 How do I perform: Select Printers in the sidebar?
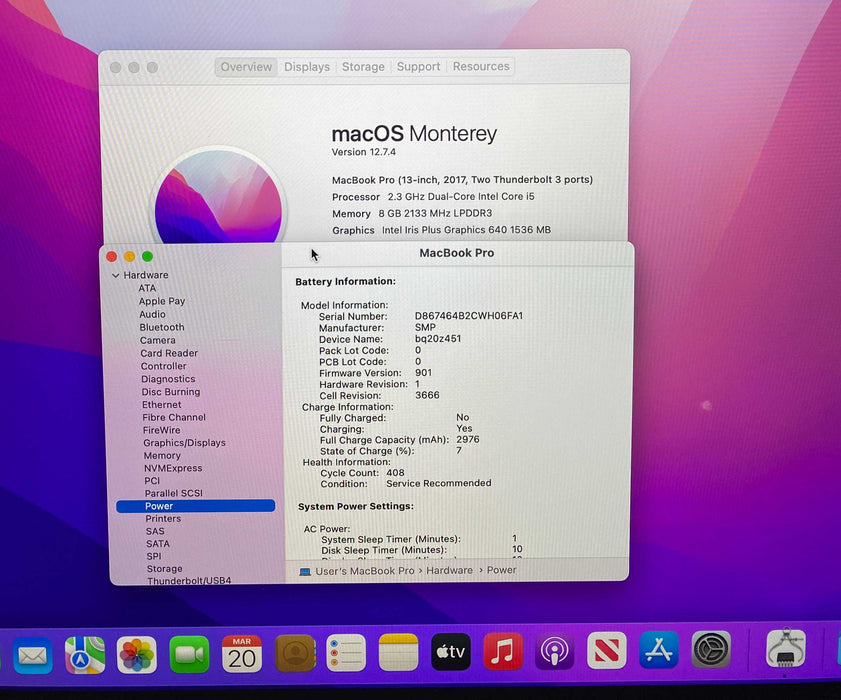point(163,518)
